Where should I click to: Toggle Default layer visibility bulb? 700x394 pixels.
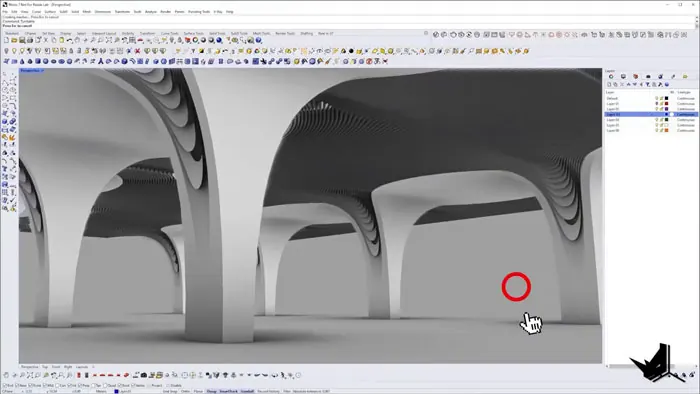coord(657,98)
